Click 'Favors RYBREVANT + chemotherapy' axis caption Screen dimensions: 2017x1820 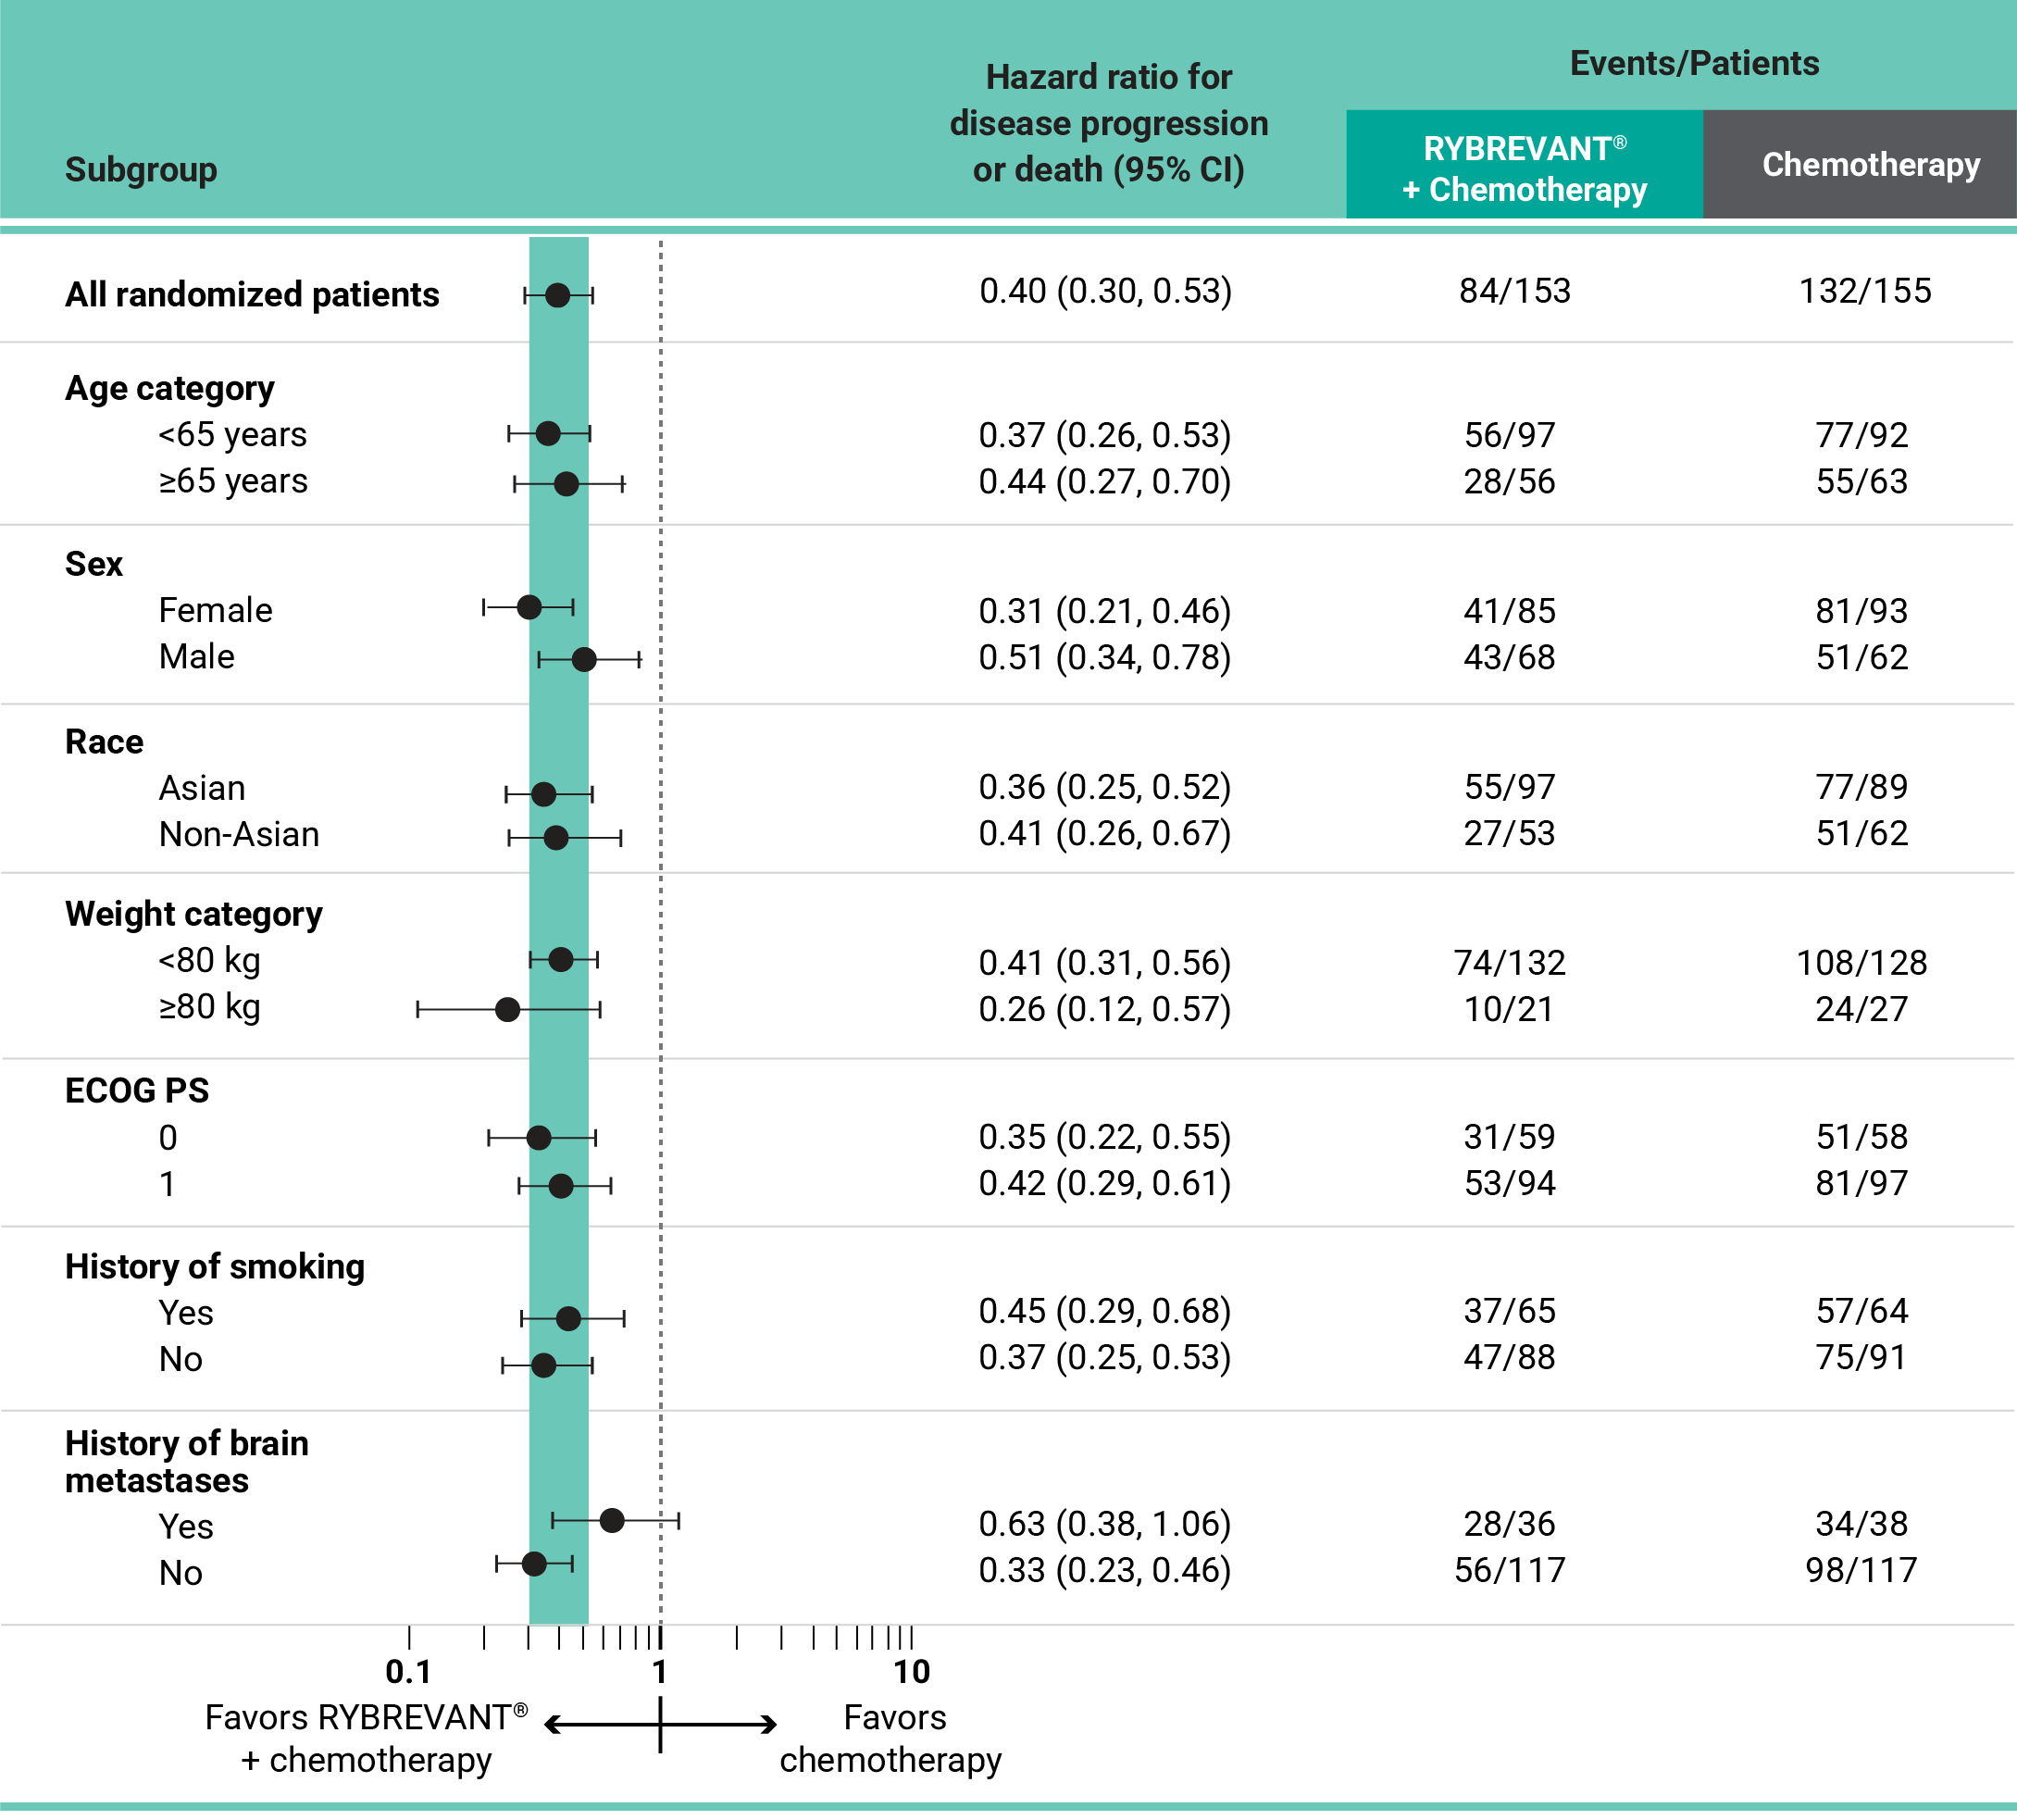(x=366, y=1739)
